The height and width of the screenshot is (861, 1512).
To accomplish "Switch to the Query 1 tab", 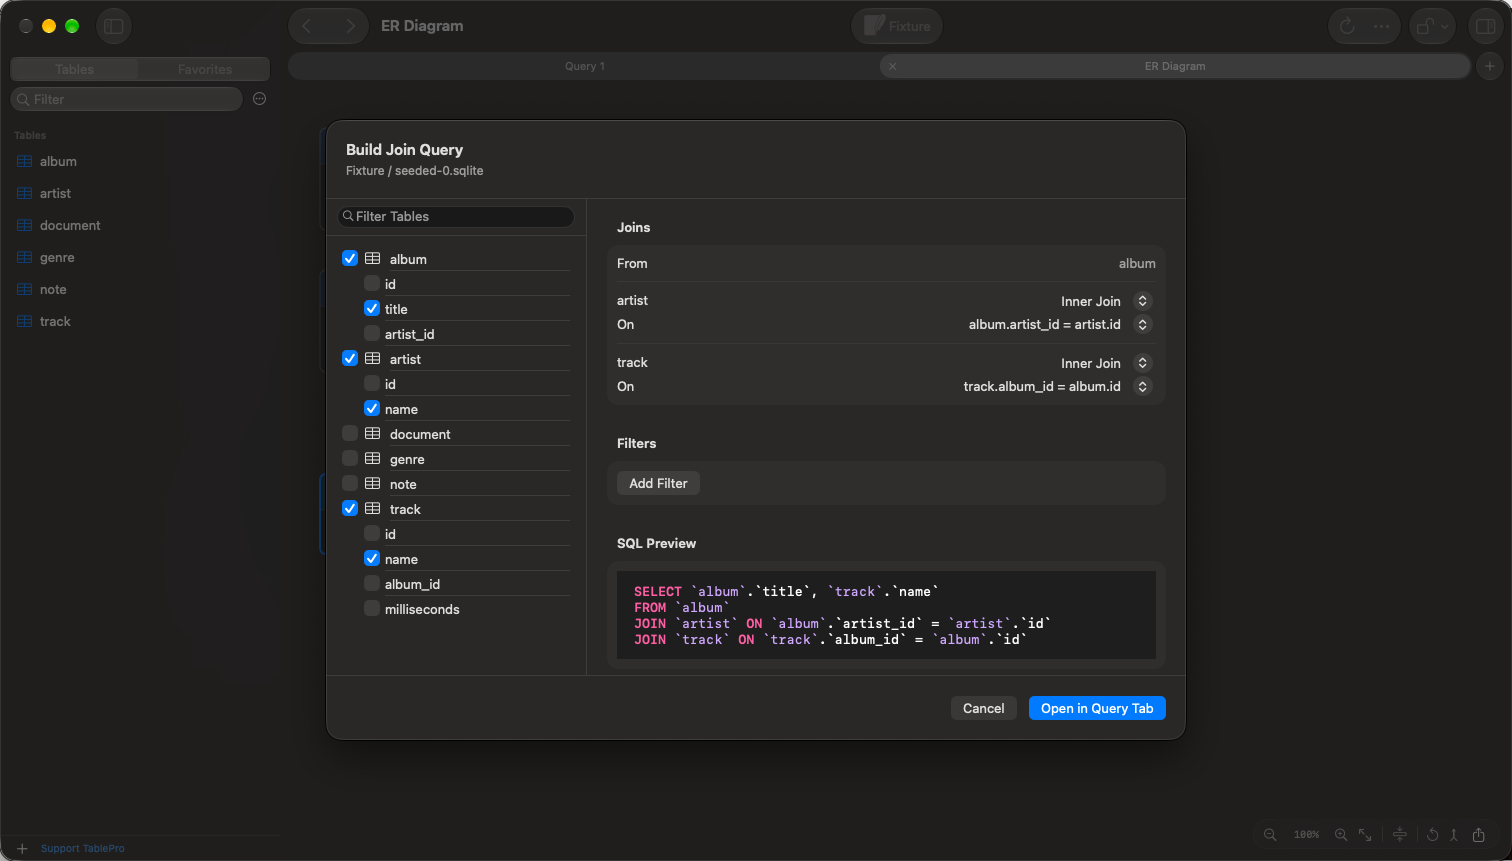I will pyautogui.click(x=584, y=66).
